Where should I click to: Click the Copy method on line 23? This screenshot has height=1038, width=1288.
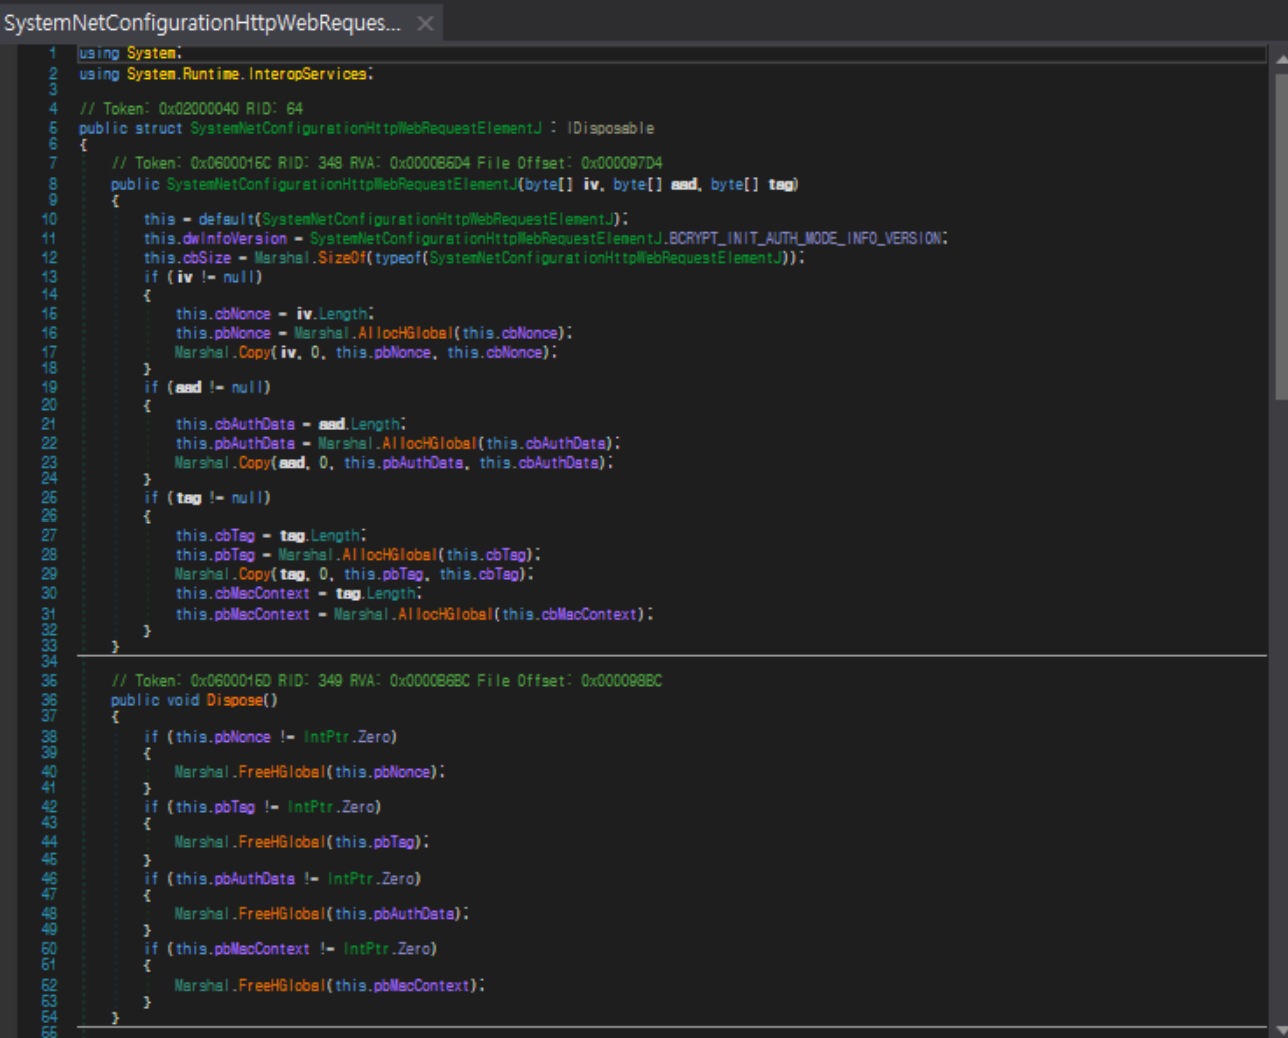coord(254,463)
